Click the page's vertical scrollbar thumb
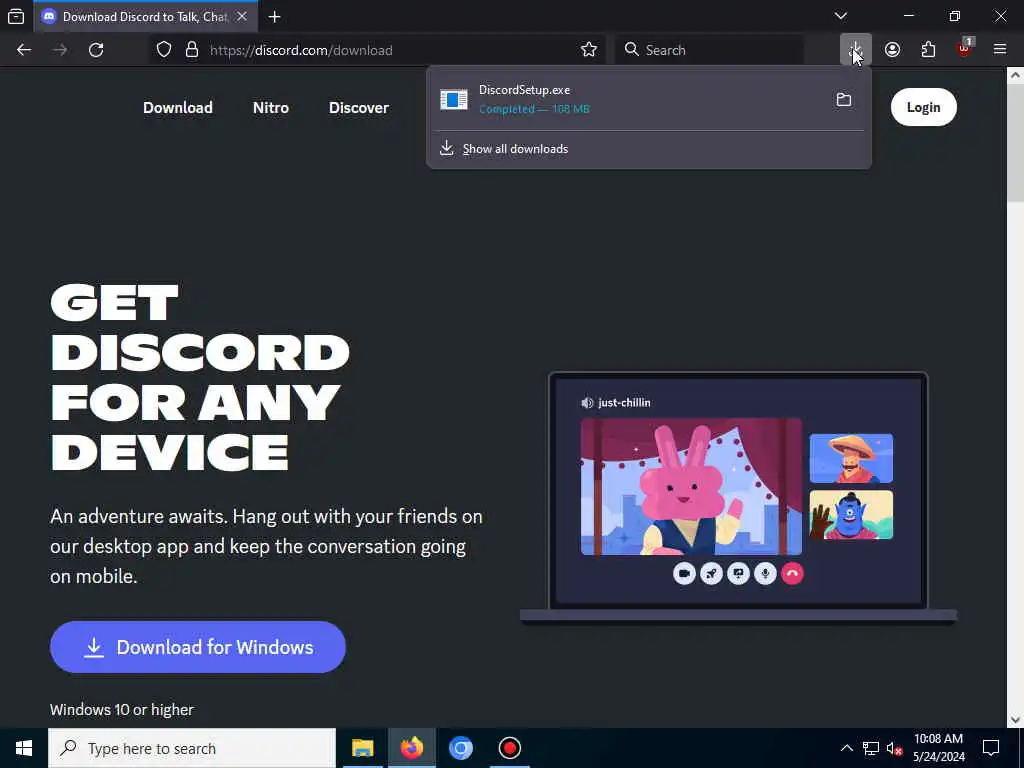1024x768 pixels. coord(1015,144)
